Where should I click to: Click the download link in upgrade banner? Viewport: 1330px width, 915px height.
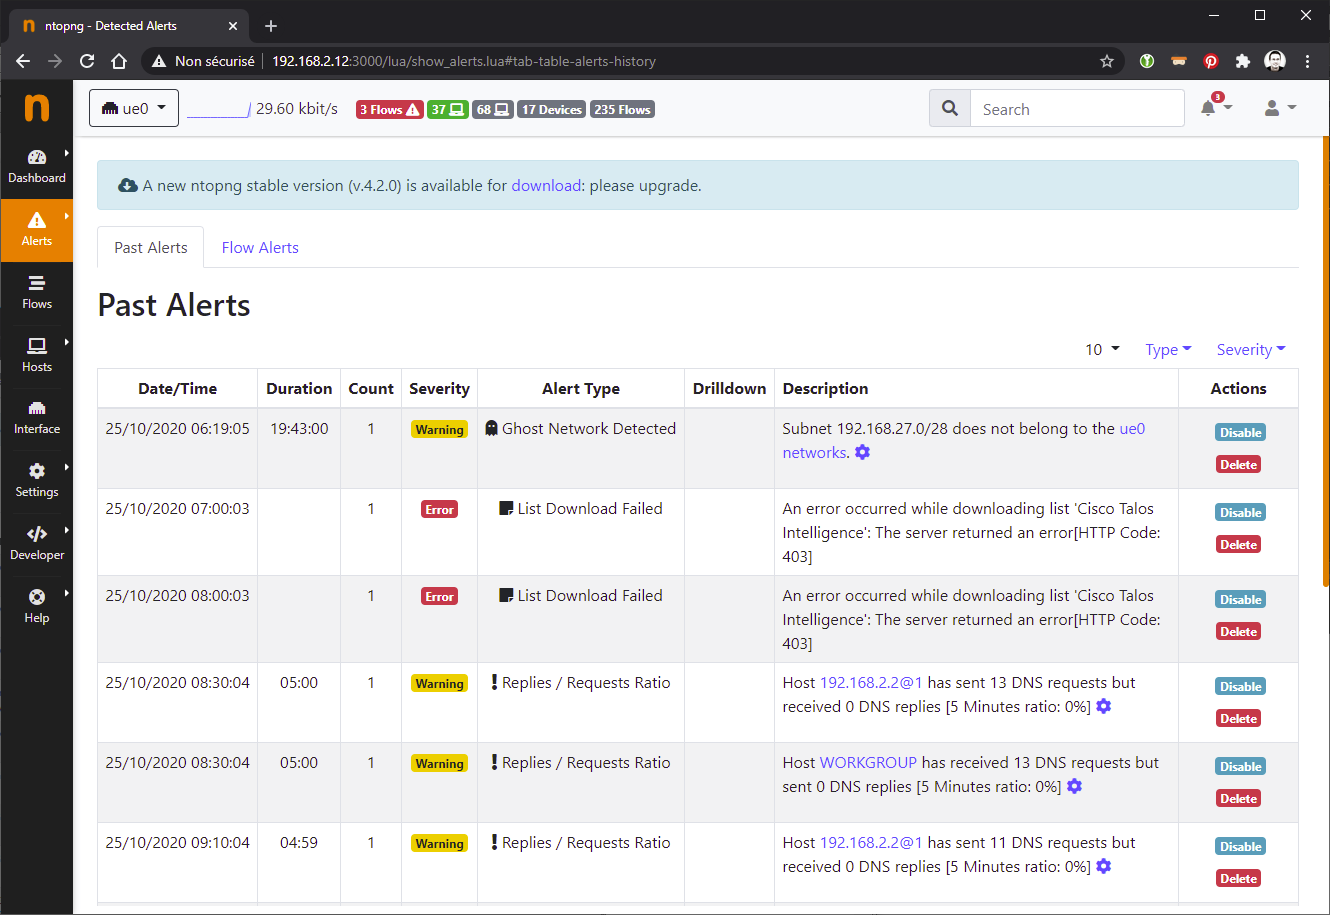pyautogui.click(x=546, y=186)
